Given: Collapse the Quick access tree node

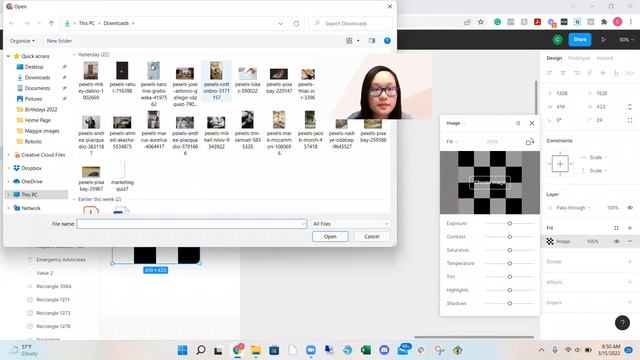Looking at the screenshot, I should coord(9,56).
